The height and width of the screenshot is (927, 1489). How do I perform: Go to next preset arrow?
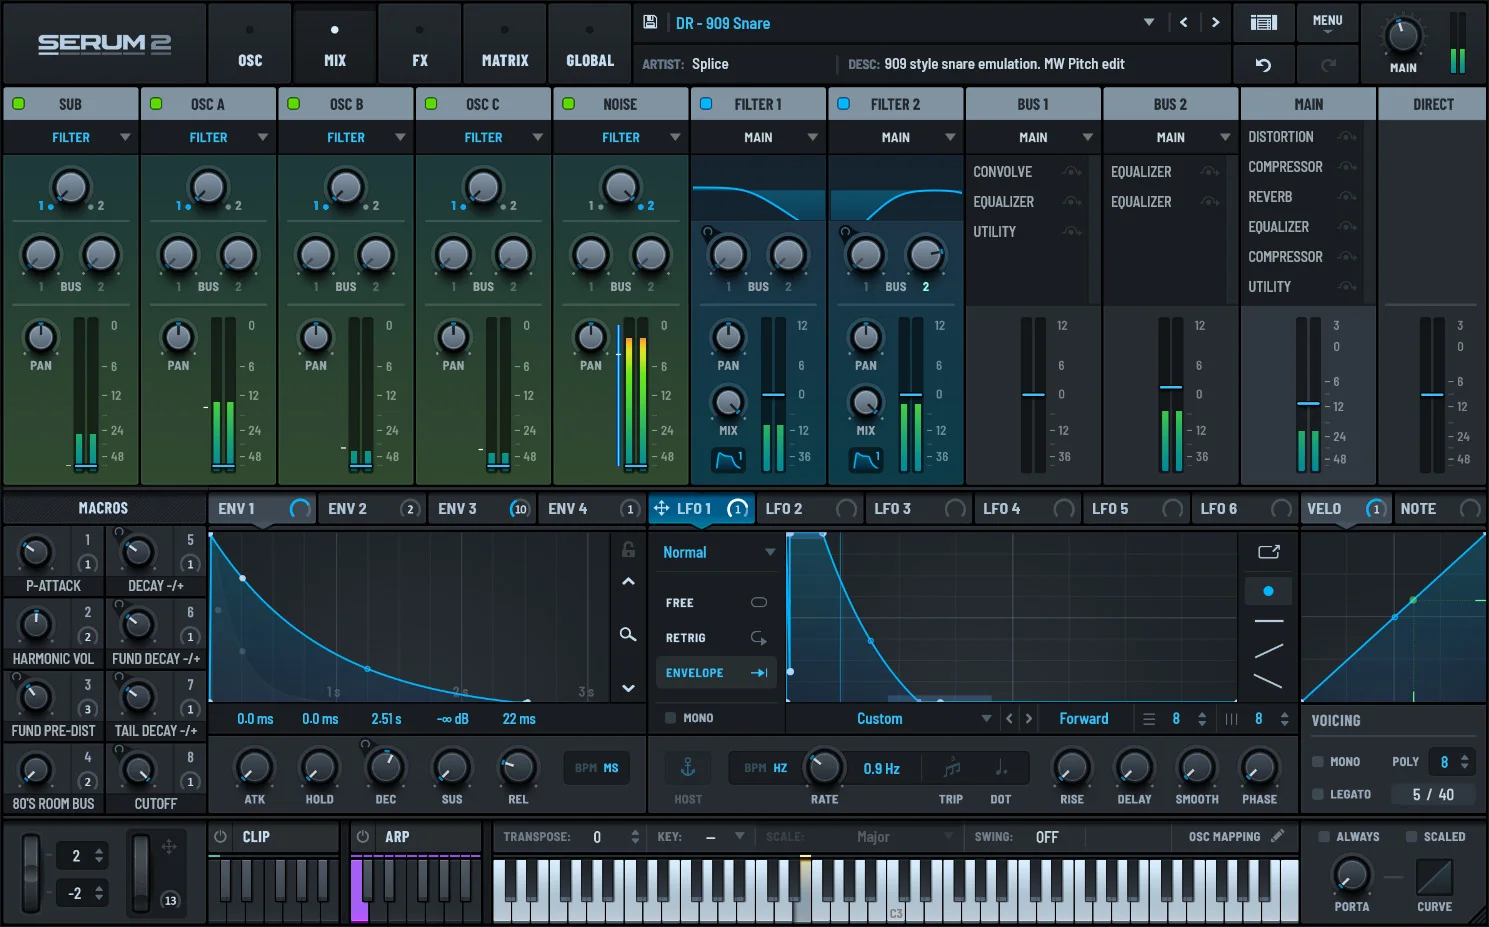pos(1215,22)
